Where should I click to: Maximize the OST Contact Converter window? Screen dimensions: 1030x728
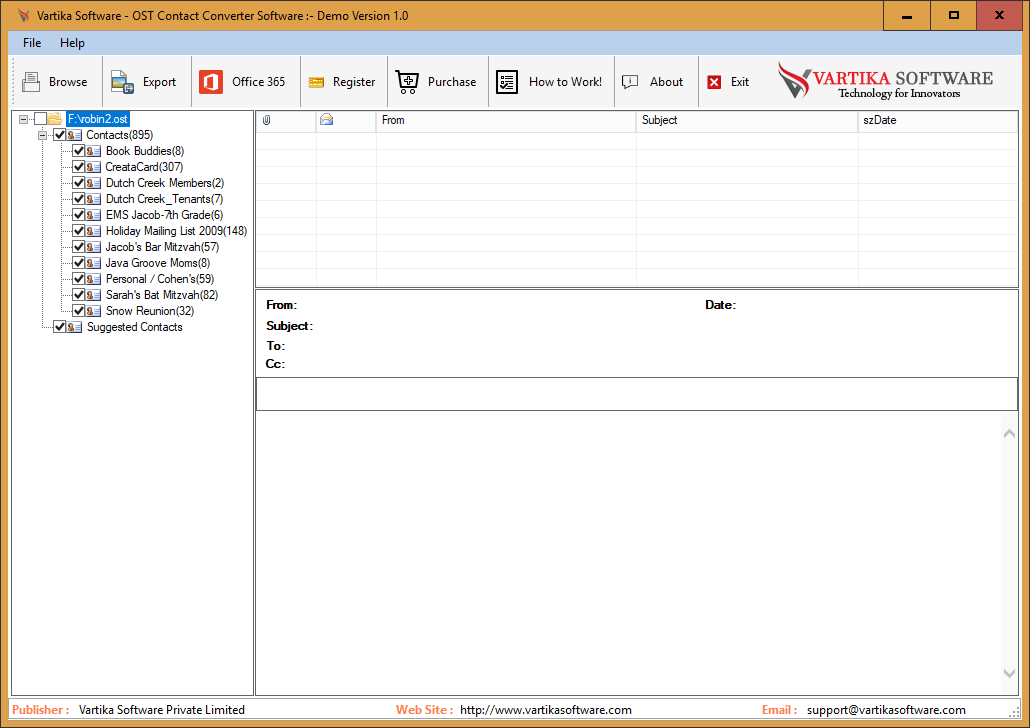click(x=953, y=16)
